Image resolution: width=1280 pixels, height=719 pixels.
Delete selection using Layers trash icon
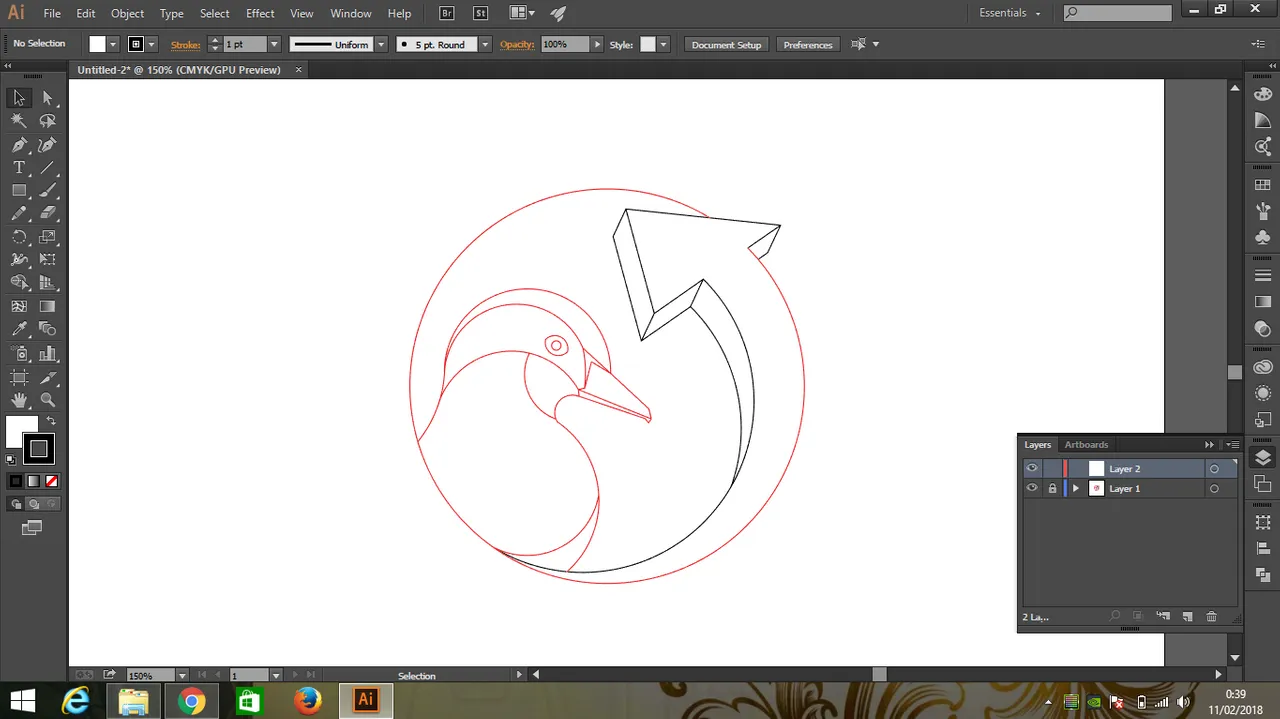(1212, 616)
